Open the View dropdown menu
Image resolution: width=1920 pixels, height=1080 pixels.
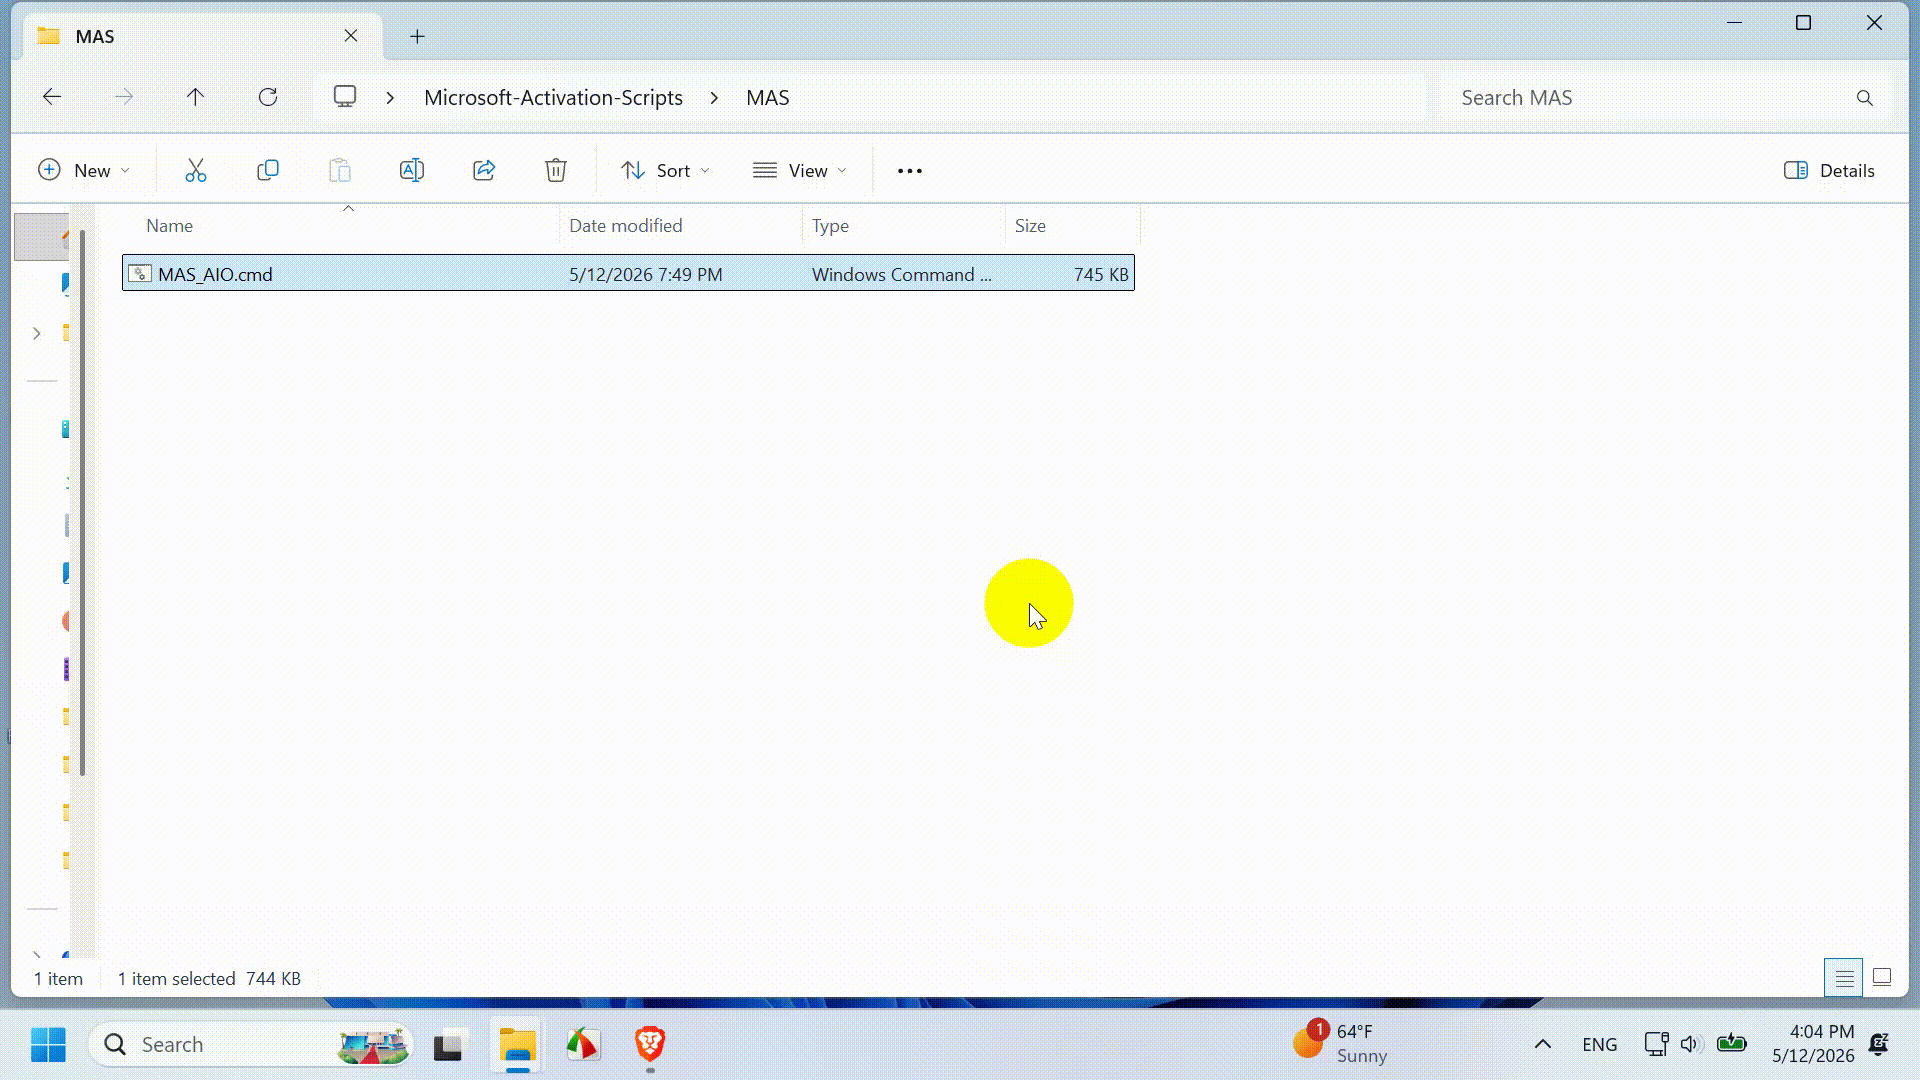[x=800, y=171]
